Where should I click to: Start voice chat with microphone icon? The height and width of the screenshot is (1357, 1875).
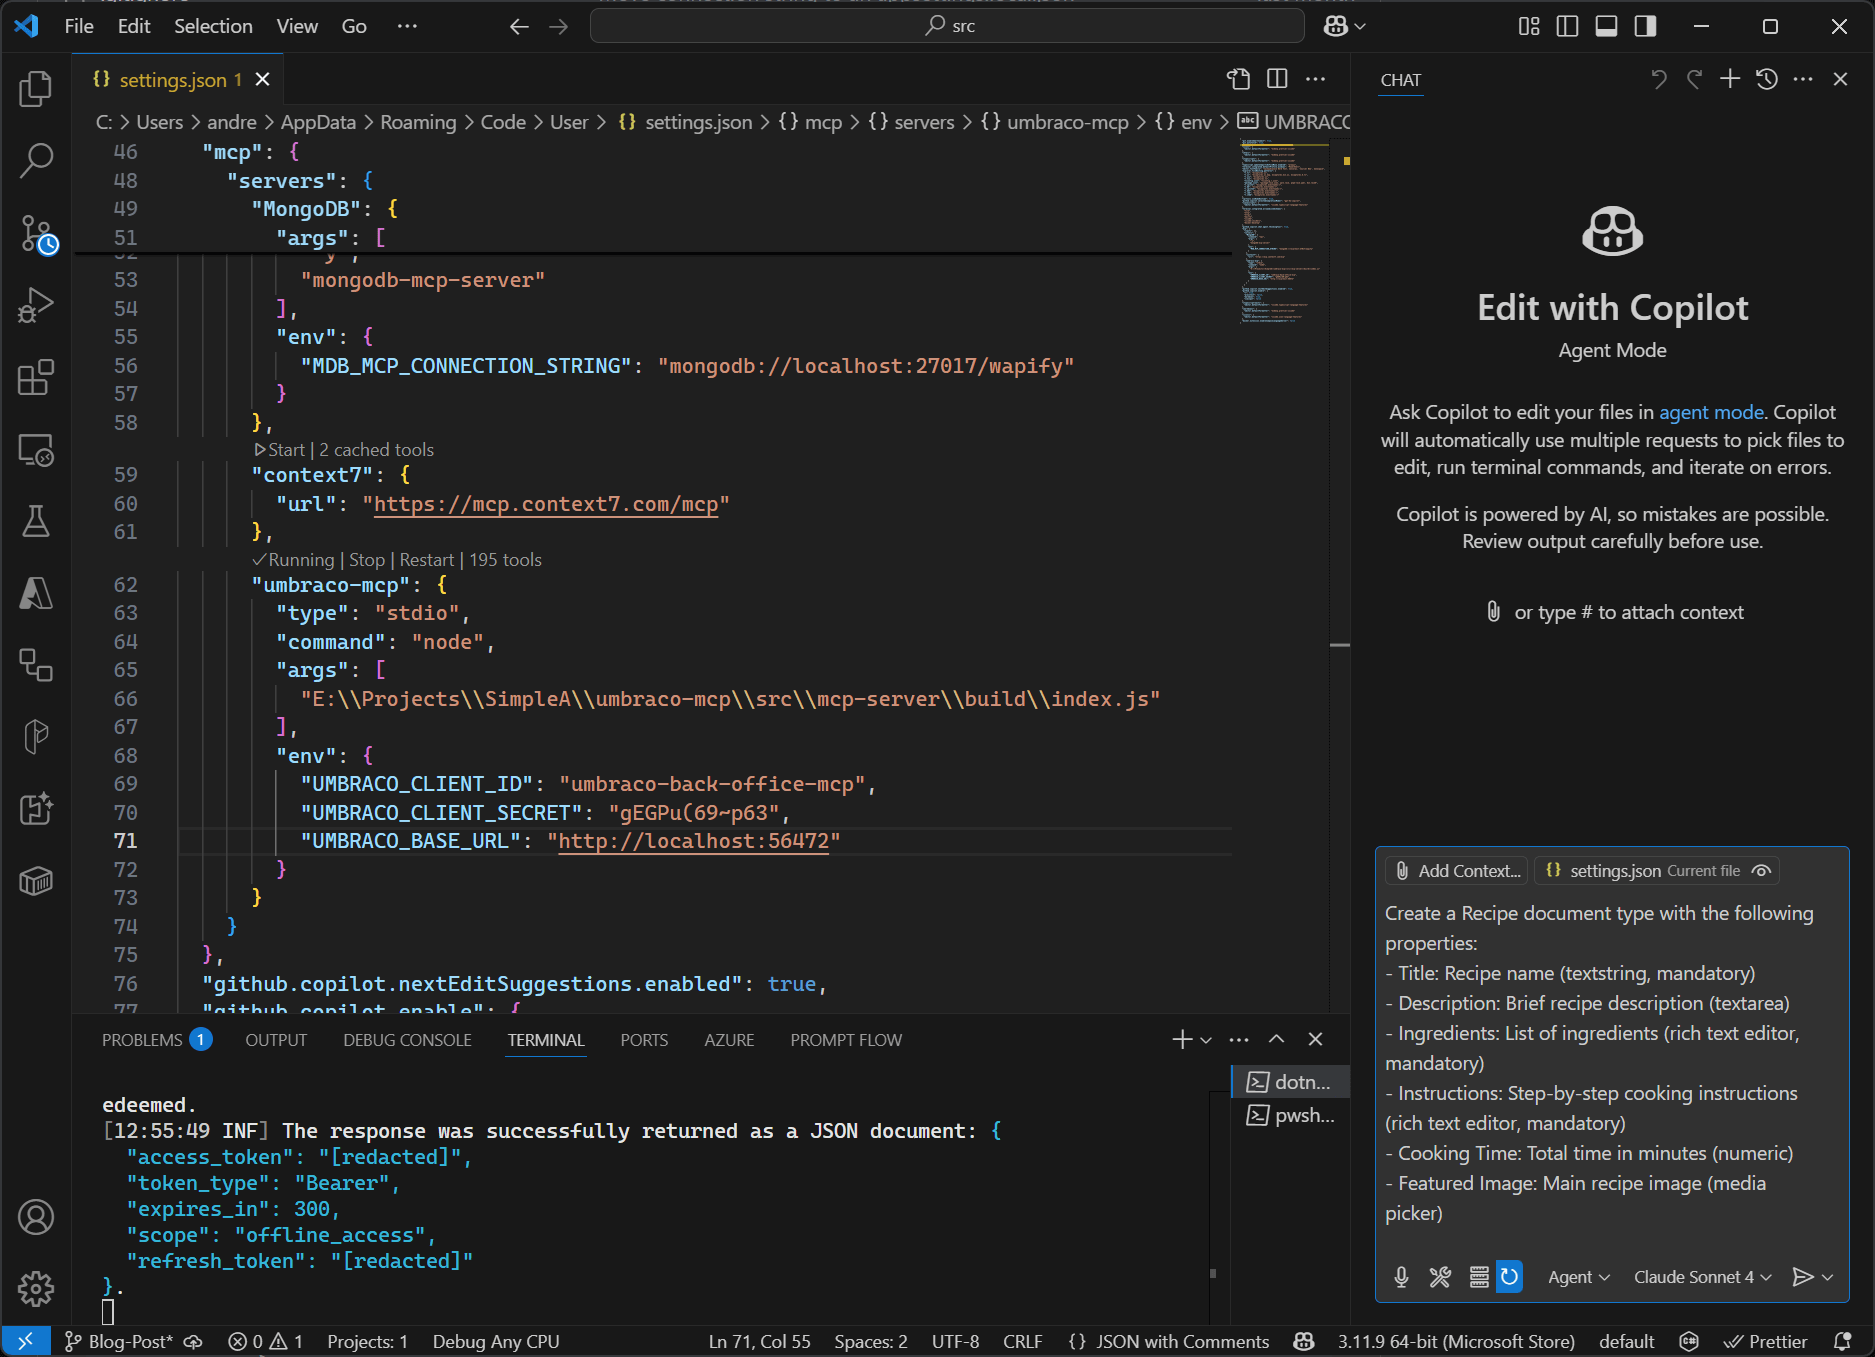1401,1277
